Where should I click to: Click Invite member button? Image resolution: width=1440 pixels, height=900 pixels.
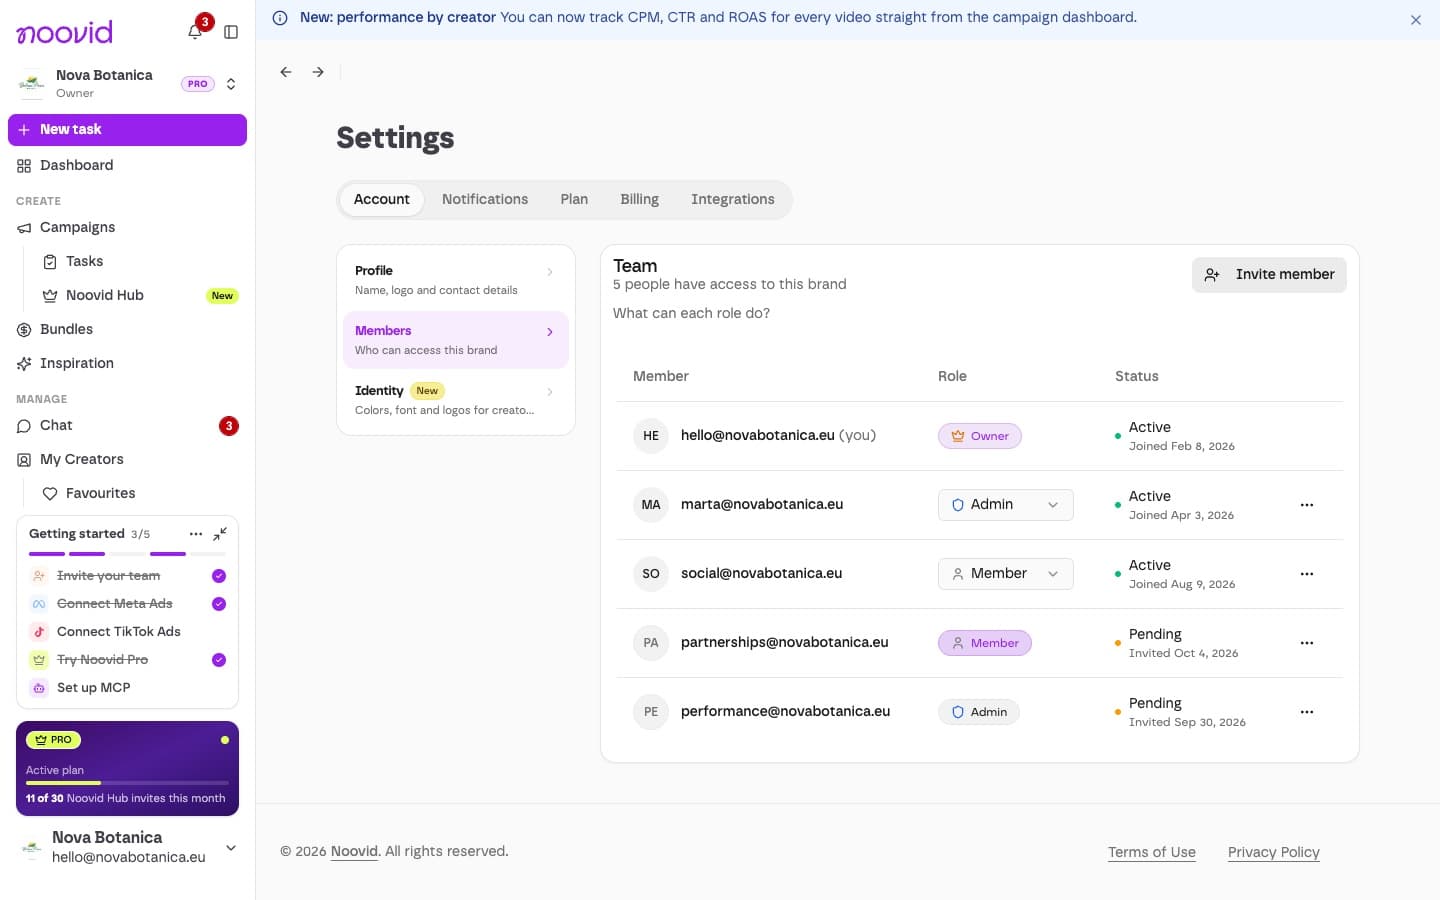(1269, 275)
